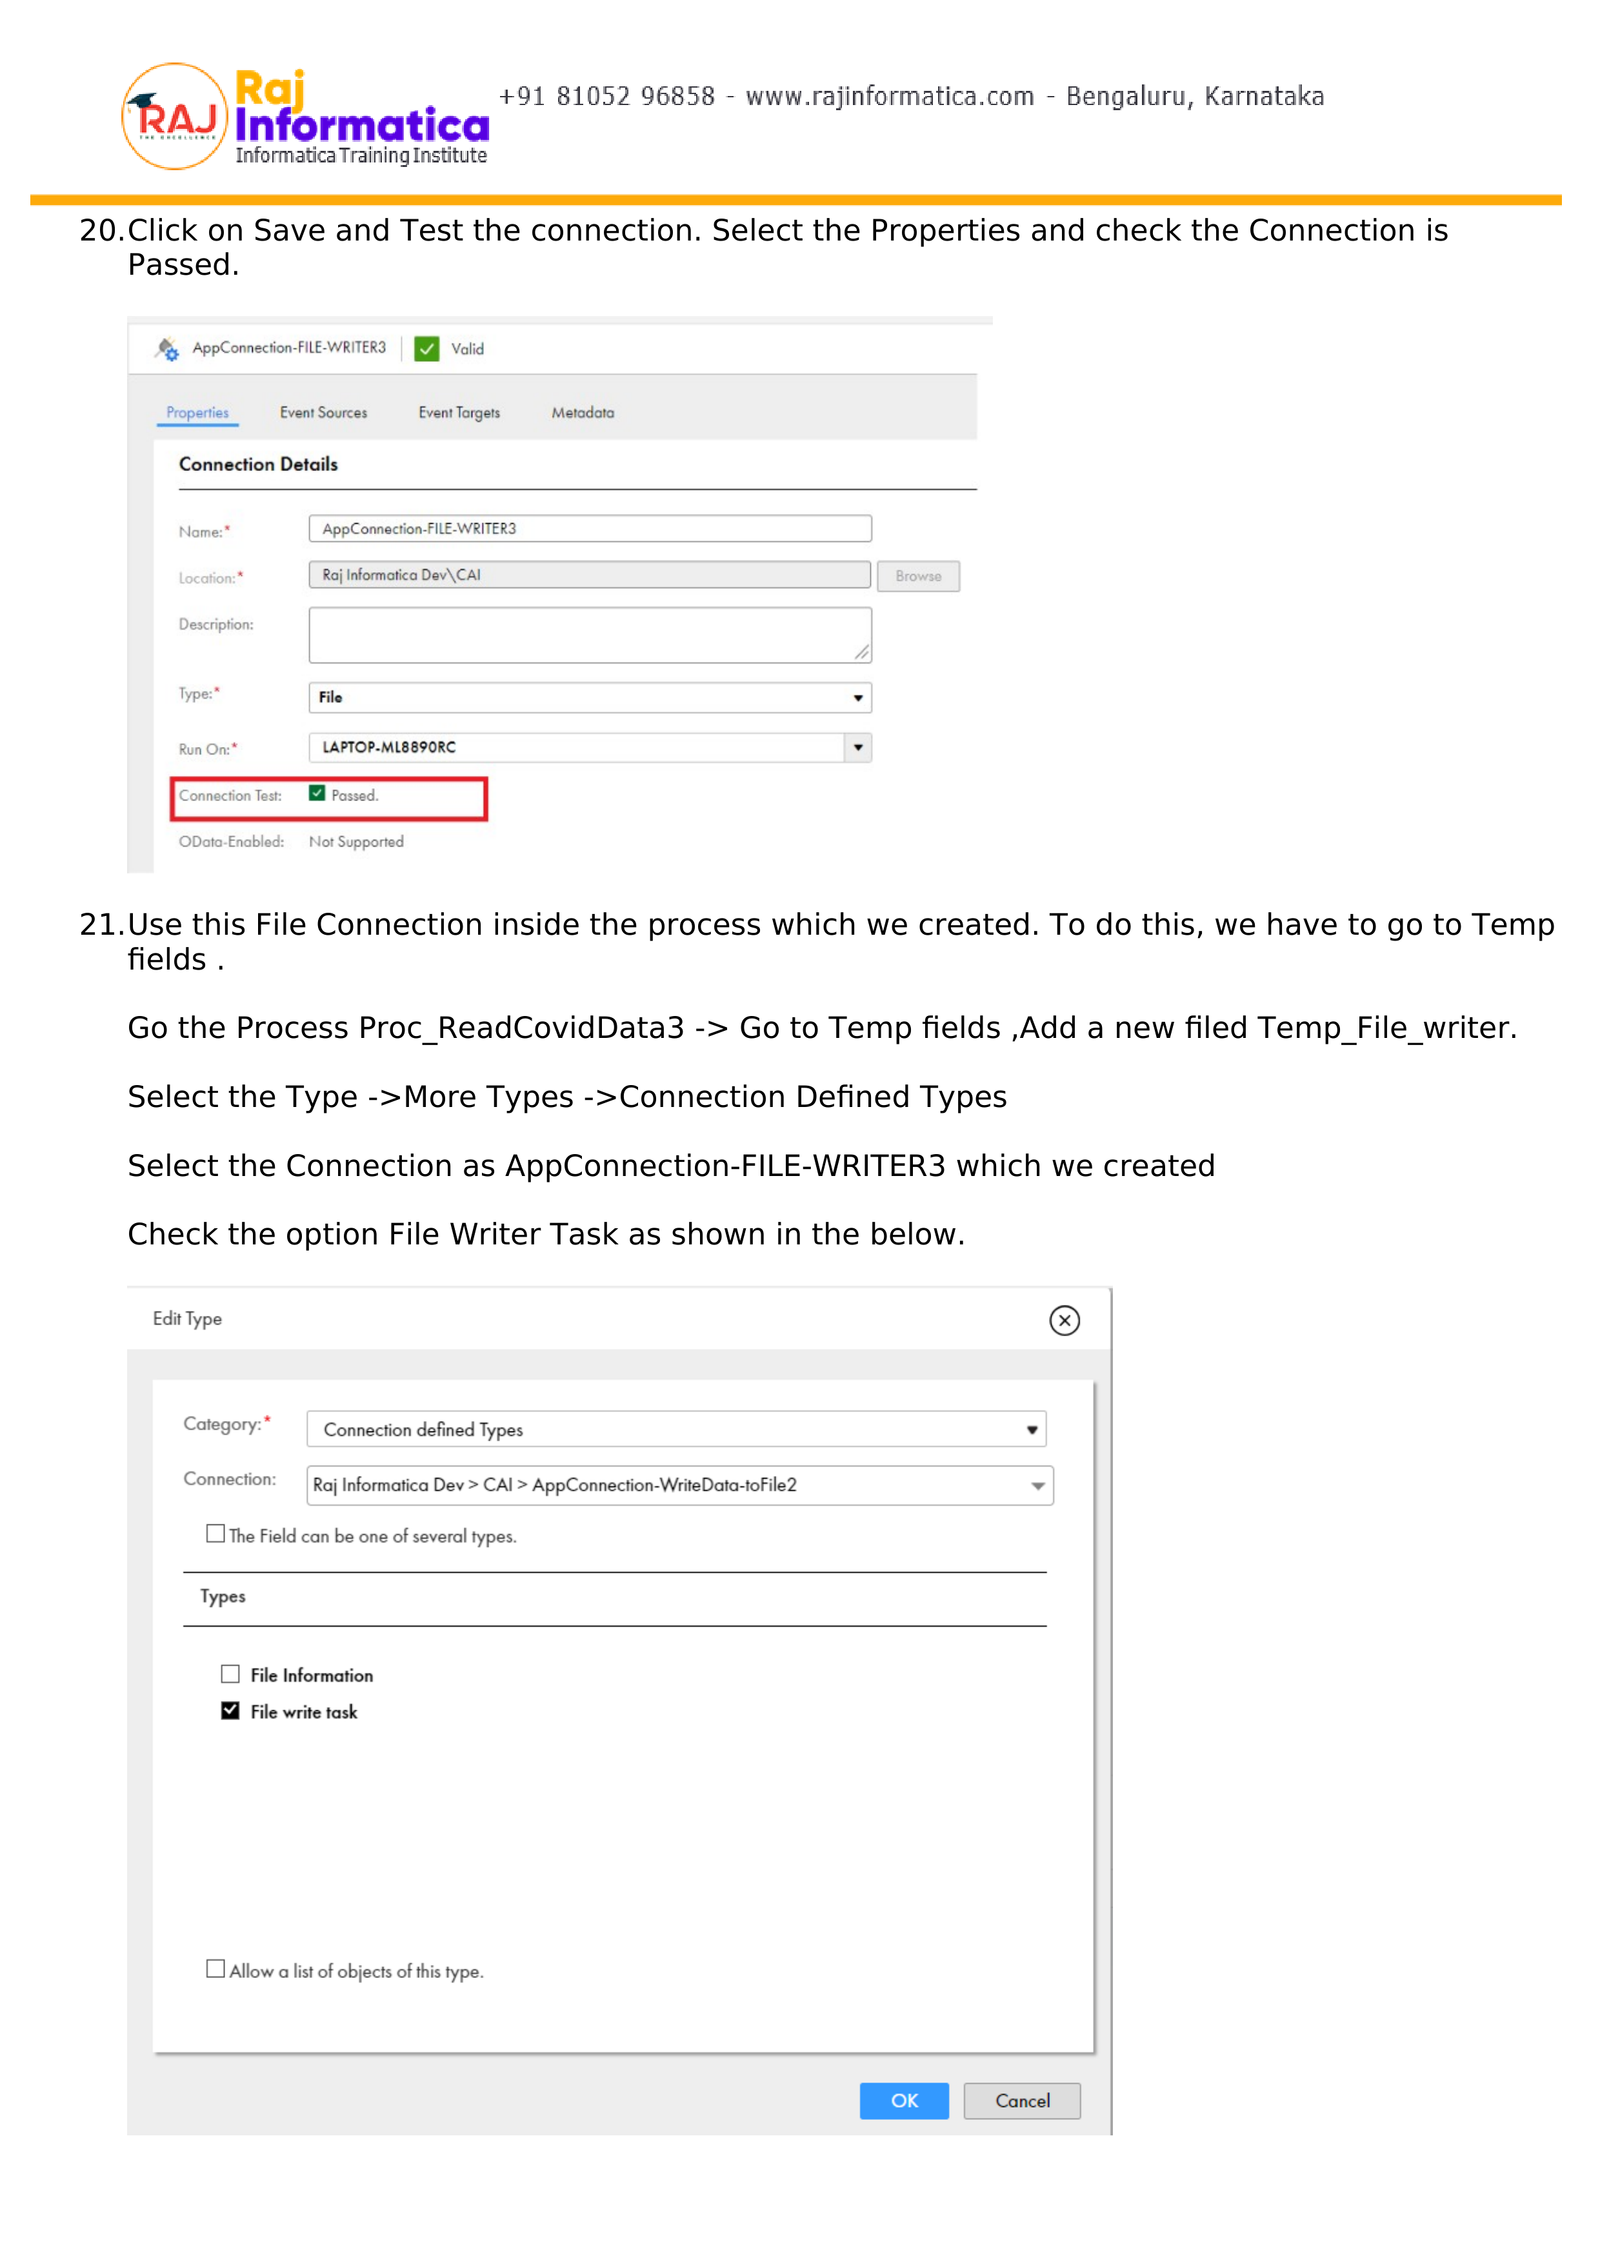Check 'The Field can be one of several types'
Viewport: 1600px width, 2263px height.
click(216, 1534)
